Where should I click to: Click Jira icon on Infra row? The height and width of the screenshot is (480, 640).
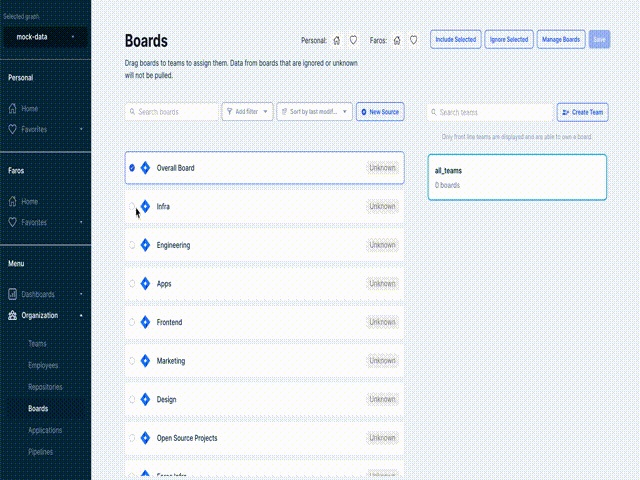pyautogui.click(x=145, y=207)
